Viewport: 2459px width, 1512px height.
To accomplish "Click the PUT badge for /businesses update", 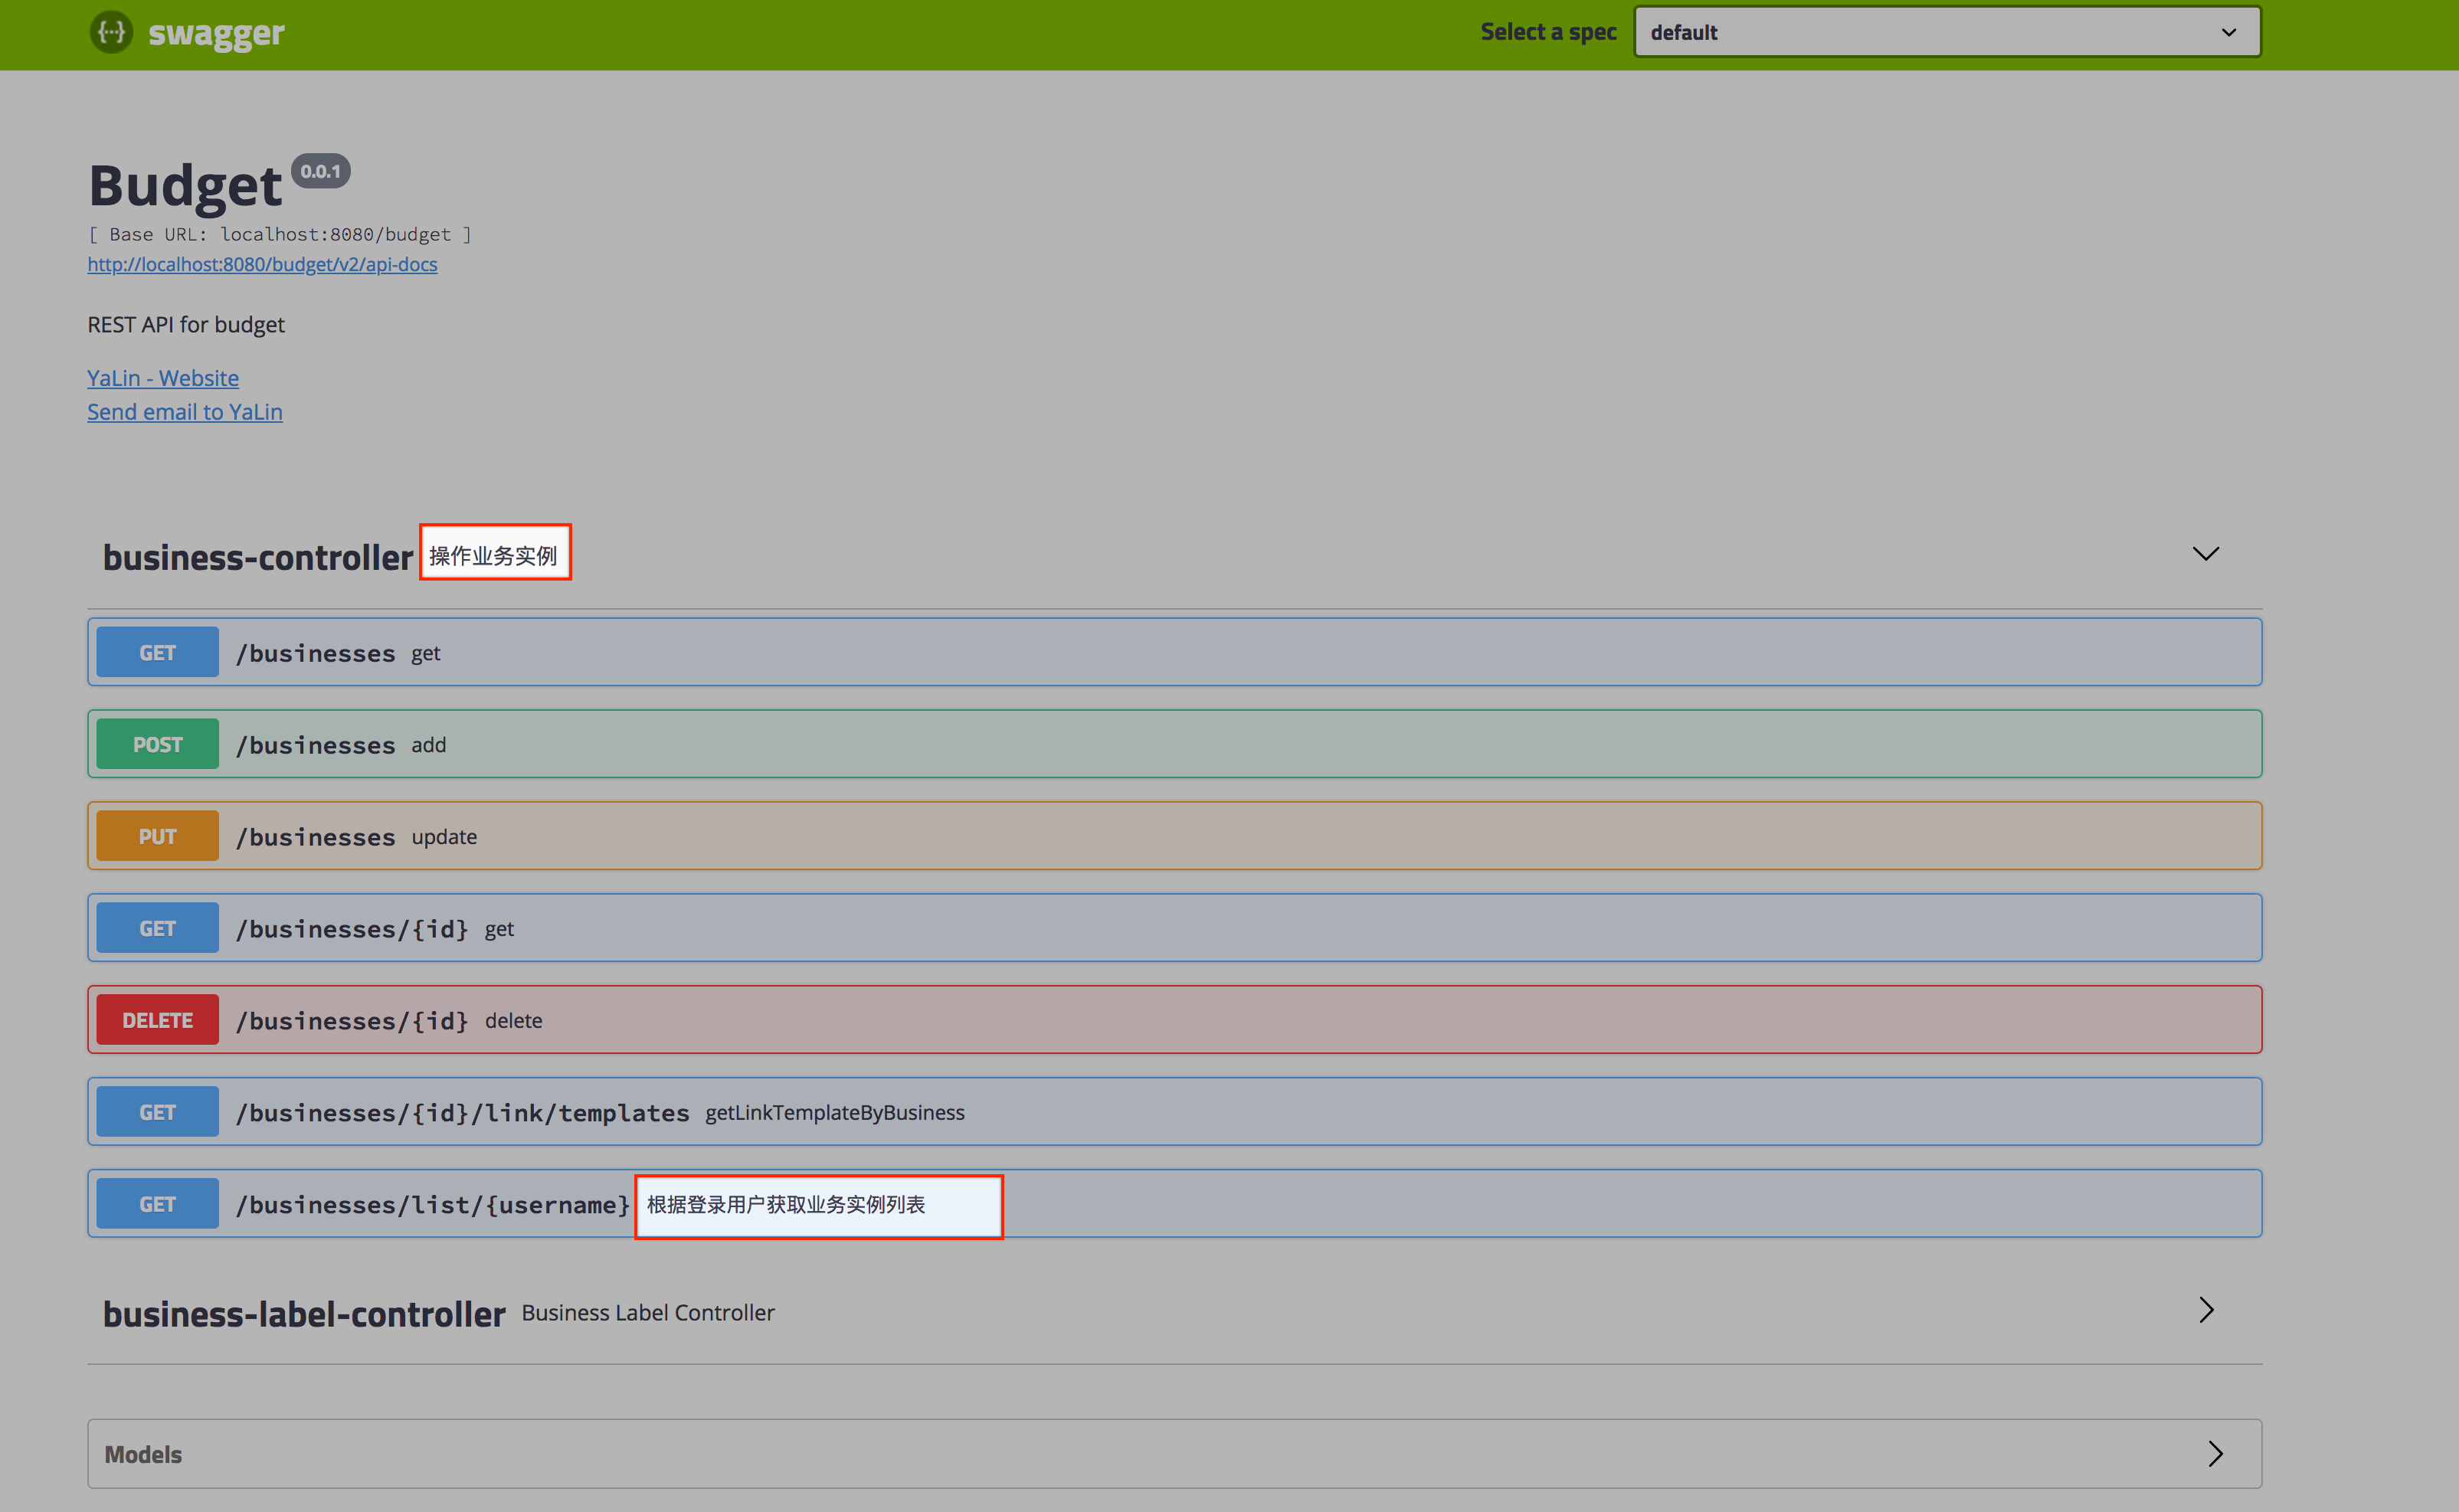I will (x=157, y=837).
